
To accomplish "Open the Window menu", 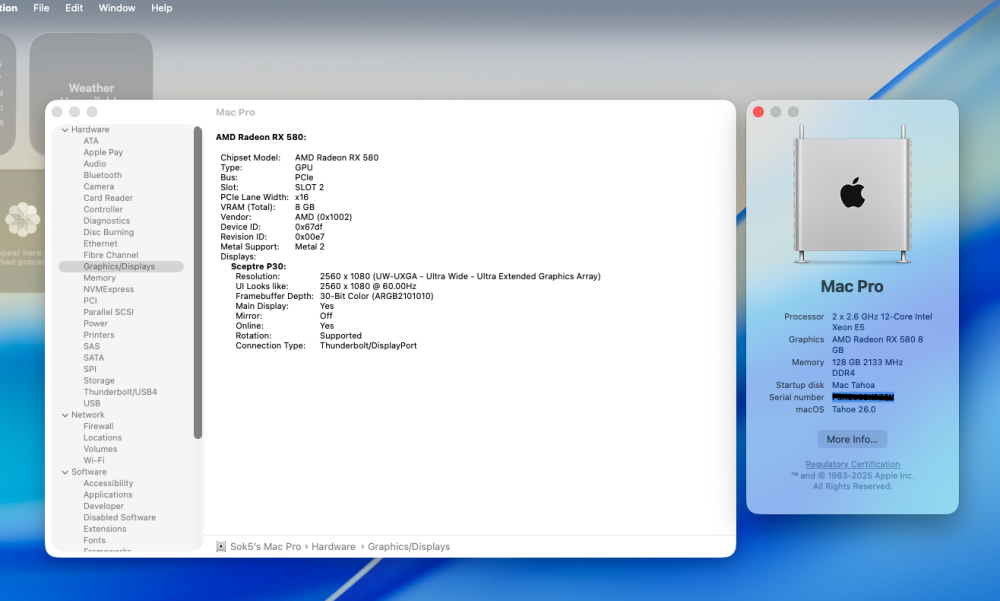I will pyautogui.click(x=117, y=8).
